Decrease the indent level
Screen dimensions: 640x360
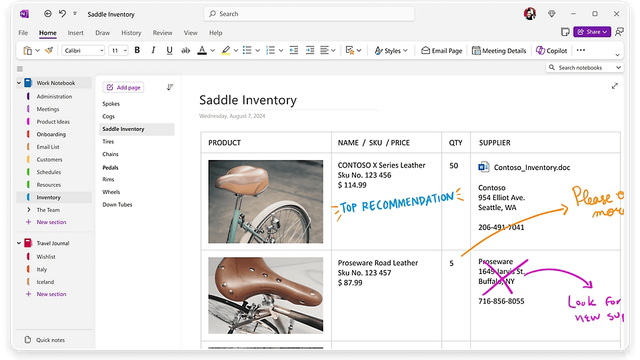294,50
